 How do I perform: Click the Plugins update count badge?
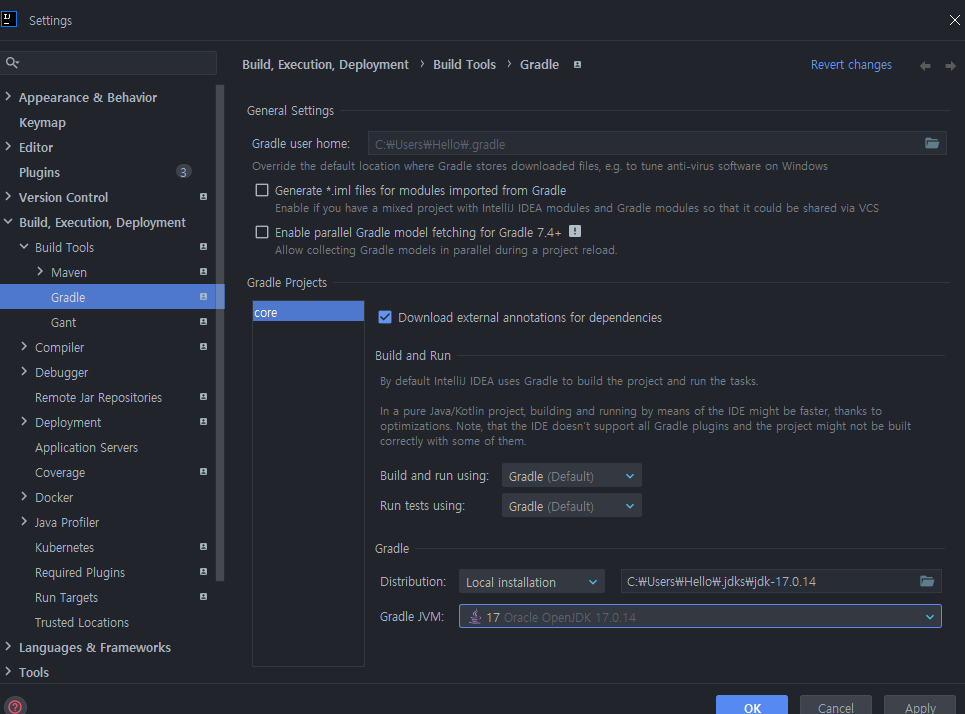point(183,172)
